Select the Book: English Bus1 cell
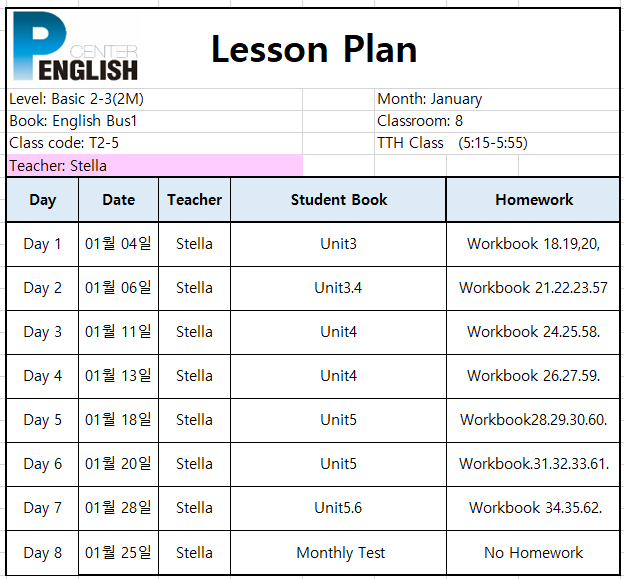Image resolution: width=624 pixels, height=579 pixels. [x=155, y=121]
